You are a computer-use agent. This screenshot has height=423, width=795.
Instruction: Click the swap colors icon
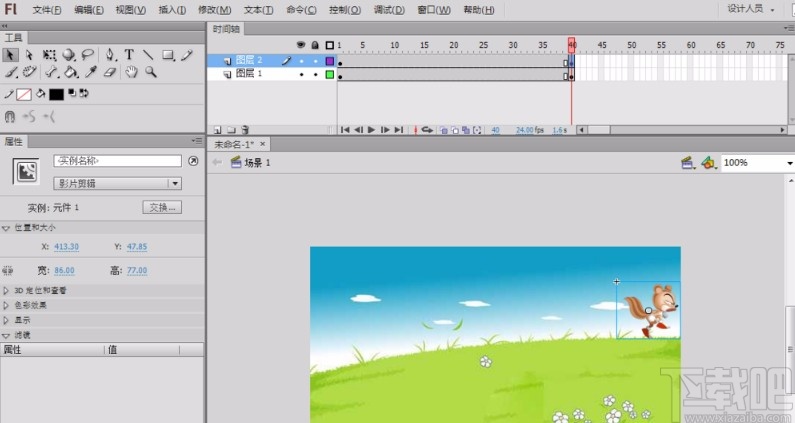point(84,93)
